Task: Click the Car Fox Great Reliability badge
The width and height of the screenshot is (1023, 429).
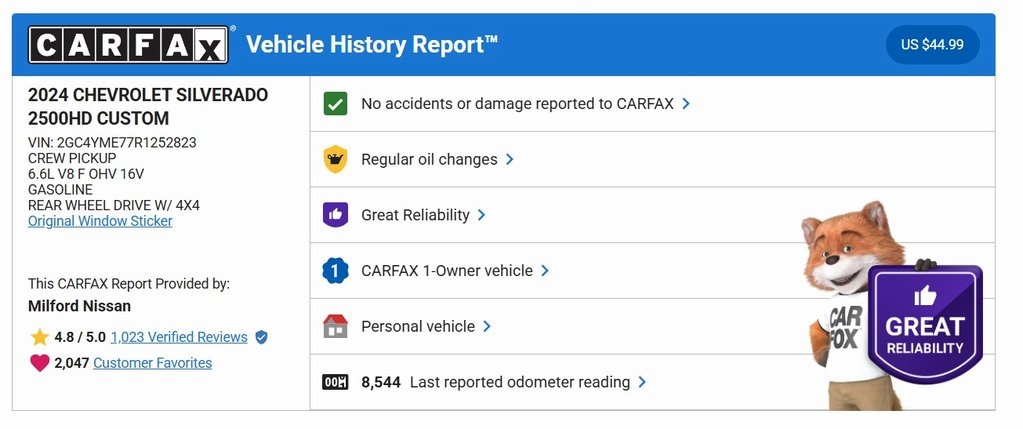Action: coord(924,323)
